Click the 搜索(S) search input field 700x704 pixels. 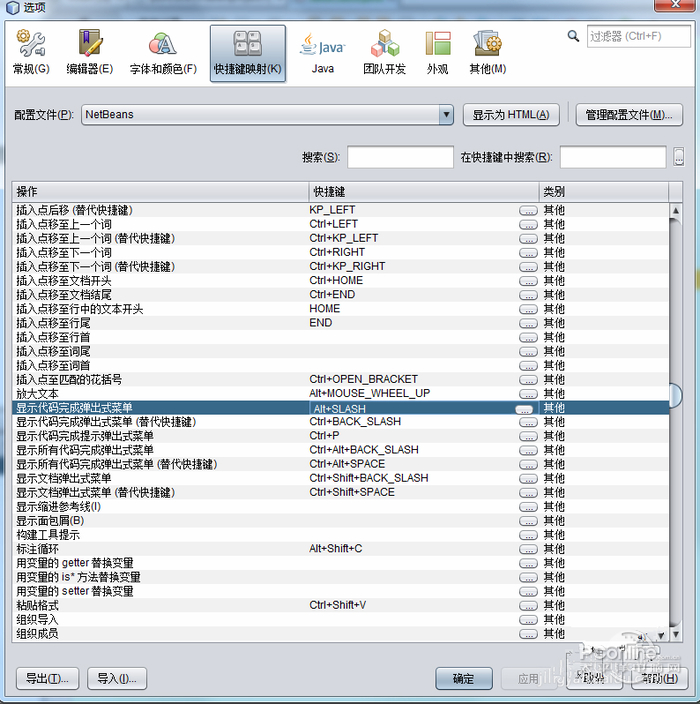[x=400, y=157]
